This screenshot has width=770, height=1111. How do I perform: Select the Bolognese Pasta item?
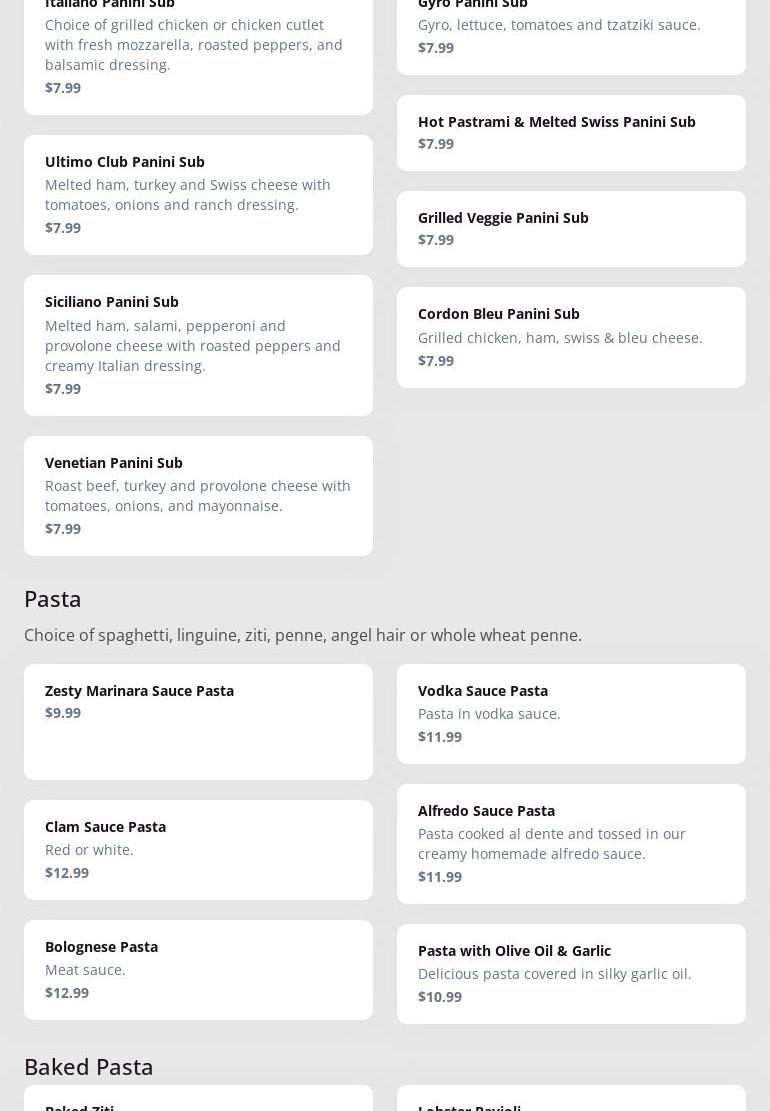[x=198, y=969]
